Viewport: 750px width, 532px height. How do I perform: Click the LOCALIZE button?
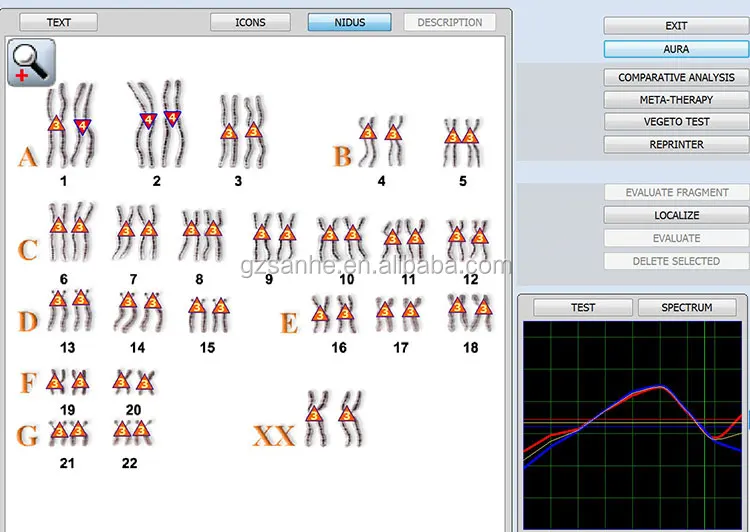(676, 215)
